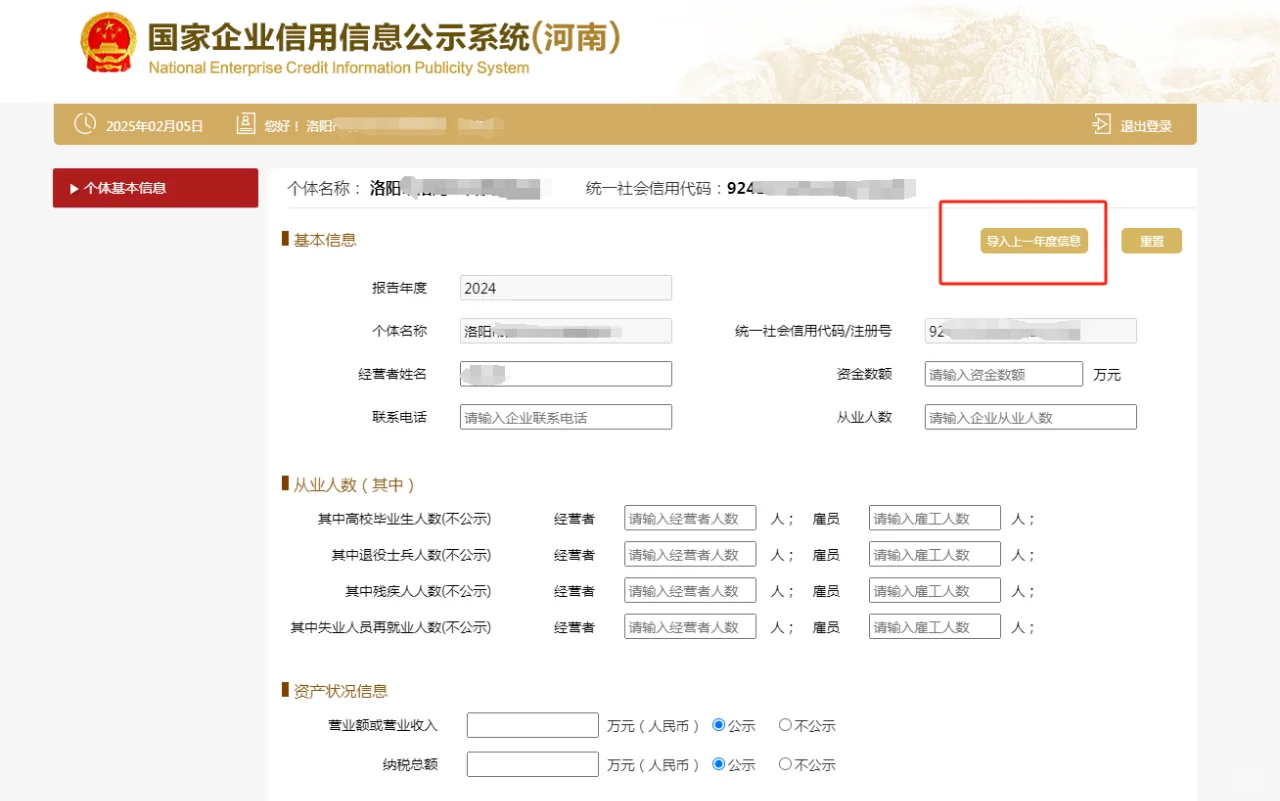1280x801 pixels.
Task: Click the 报告年度 field showing 2024
Action: [x=566, y=288]
